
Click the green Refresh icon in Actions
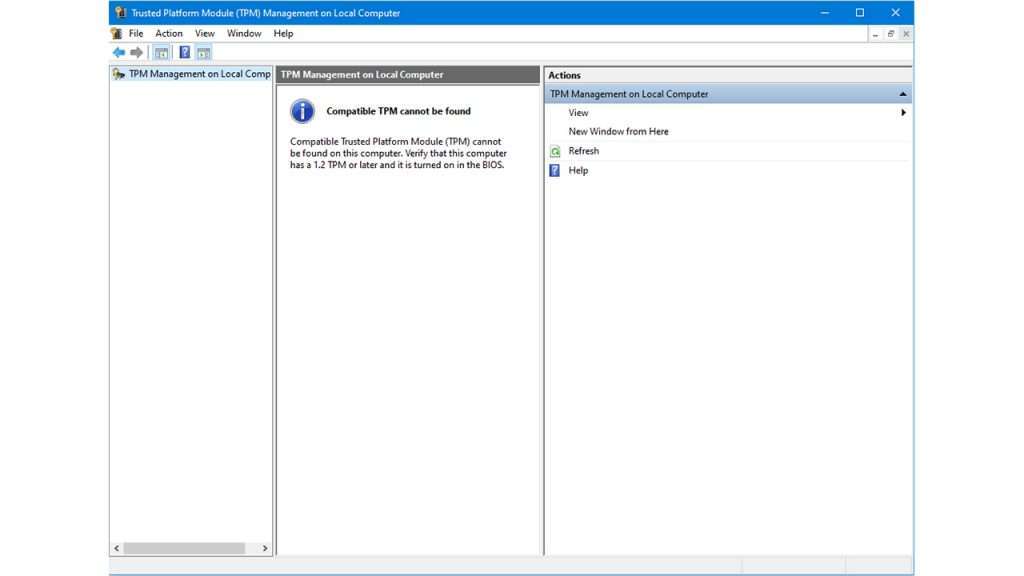(555, 152)
